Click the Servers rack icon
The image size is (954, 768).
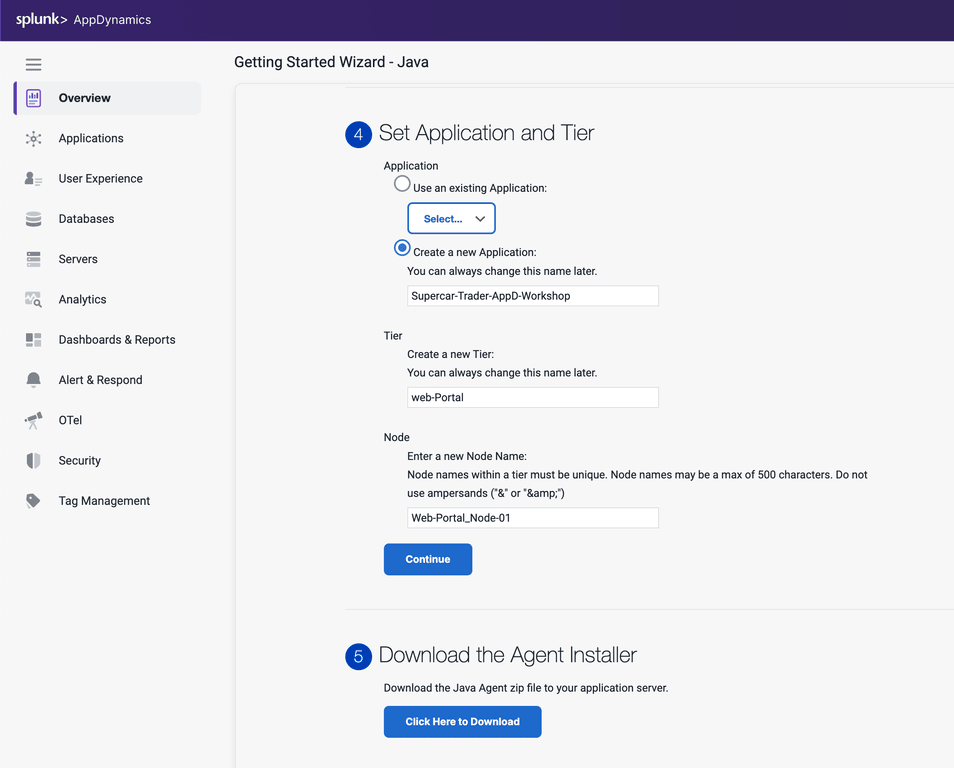pos(34,259)
